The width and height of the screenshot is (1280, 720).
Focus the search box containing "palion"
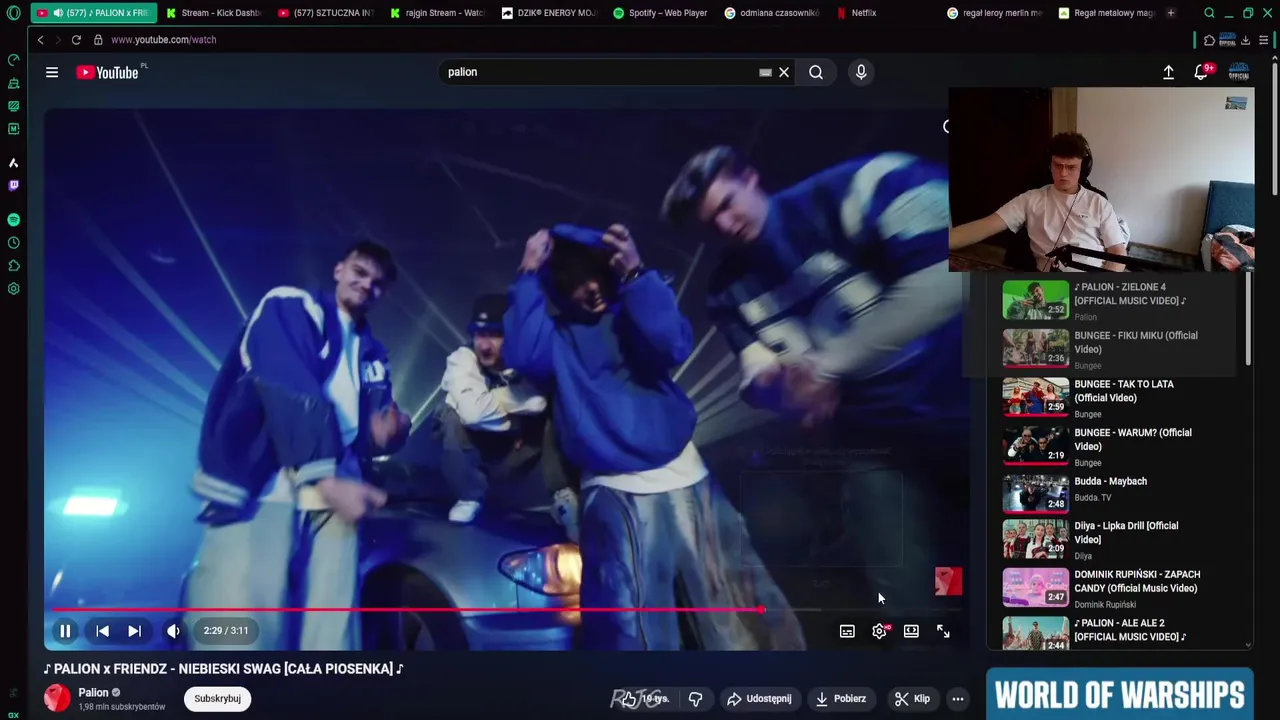(600, 72)
